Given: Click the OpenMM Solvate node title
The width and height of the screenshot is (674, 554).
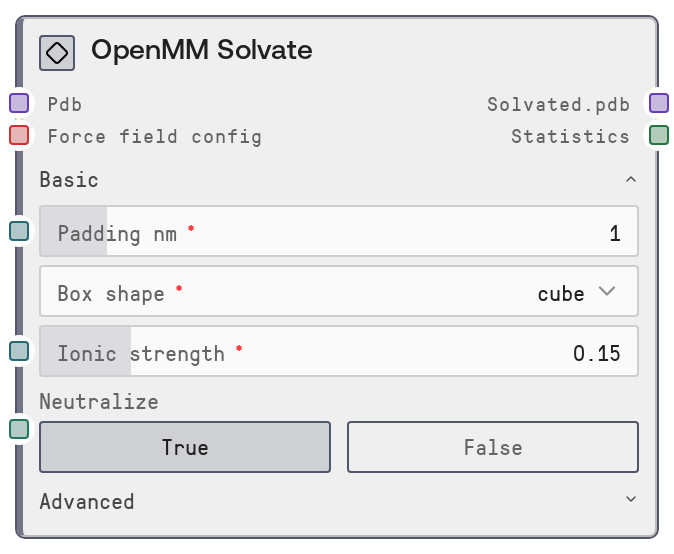Looking at the screenshot, I should click(x=201, y=50).
